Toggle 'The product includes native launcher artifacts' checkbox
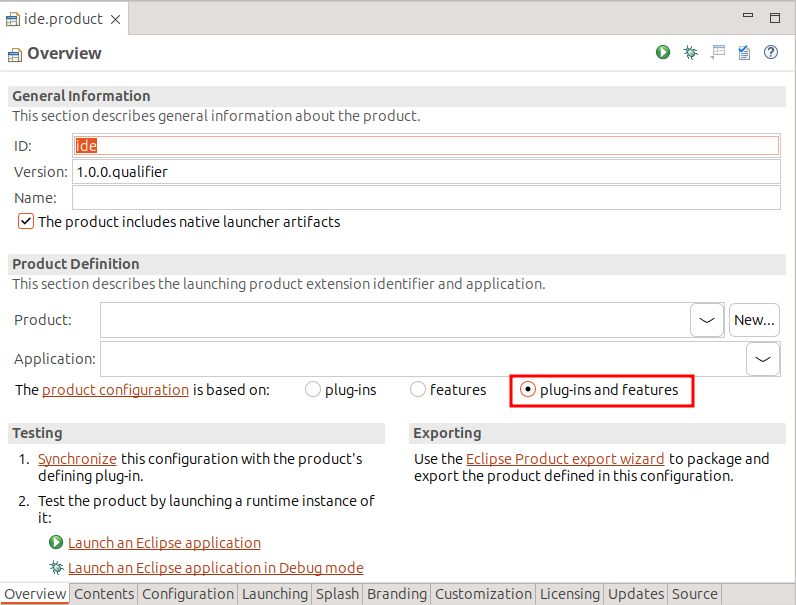This screenshot has width=796, height=605. pos(26,222)
